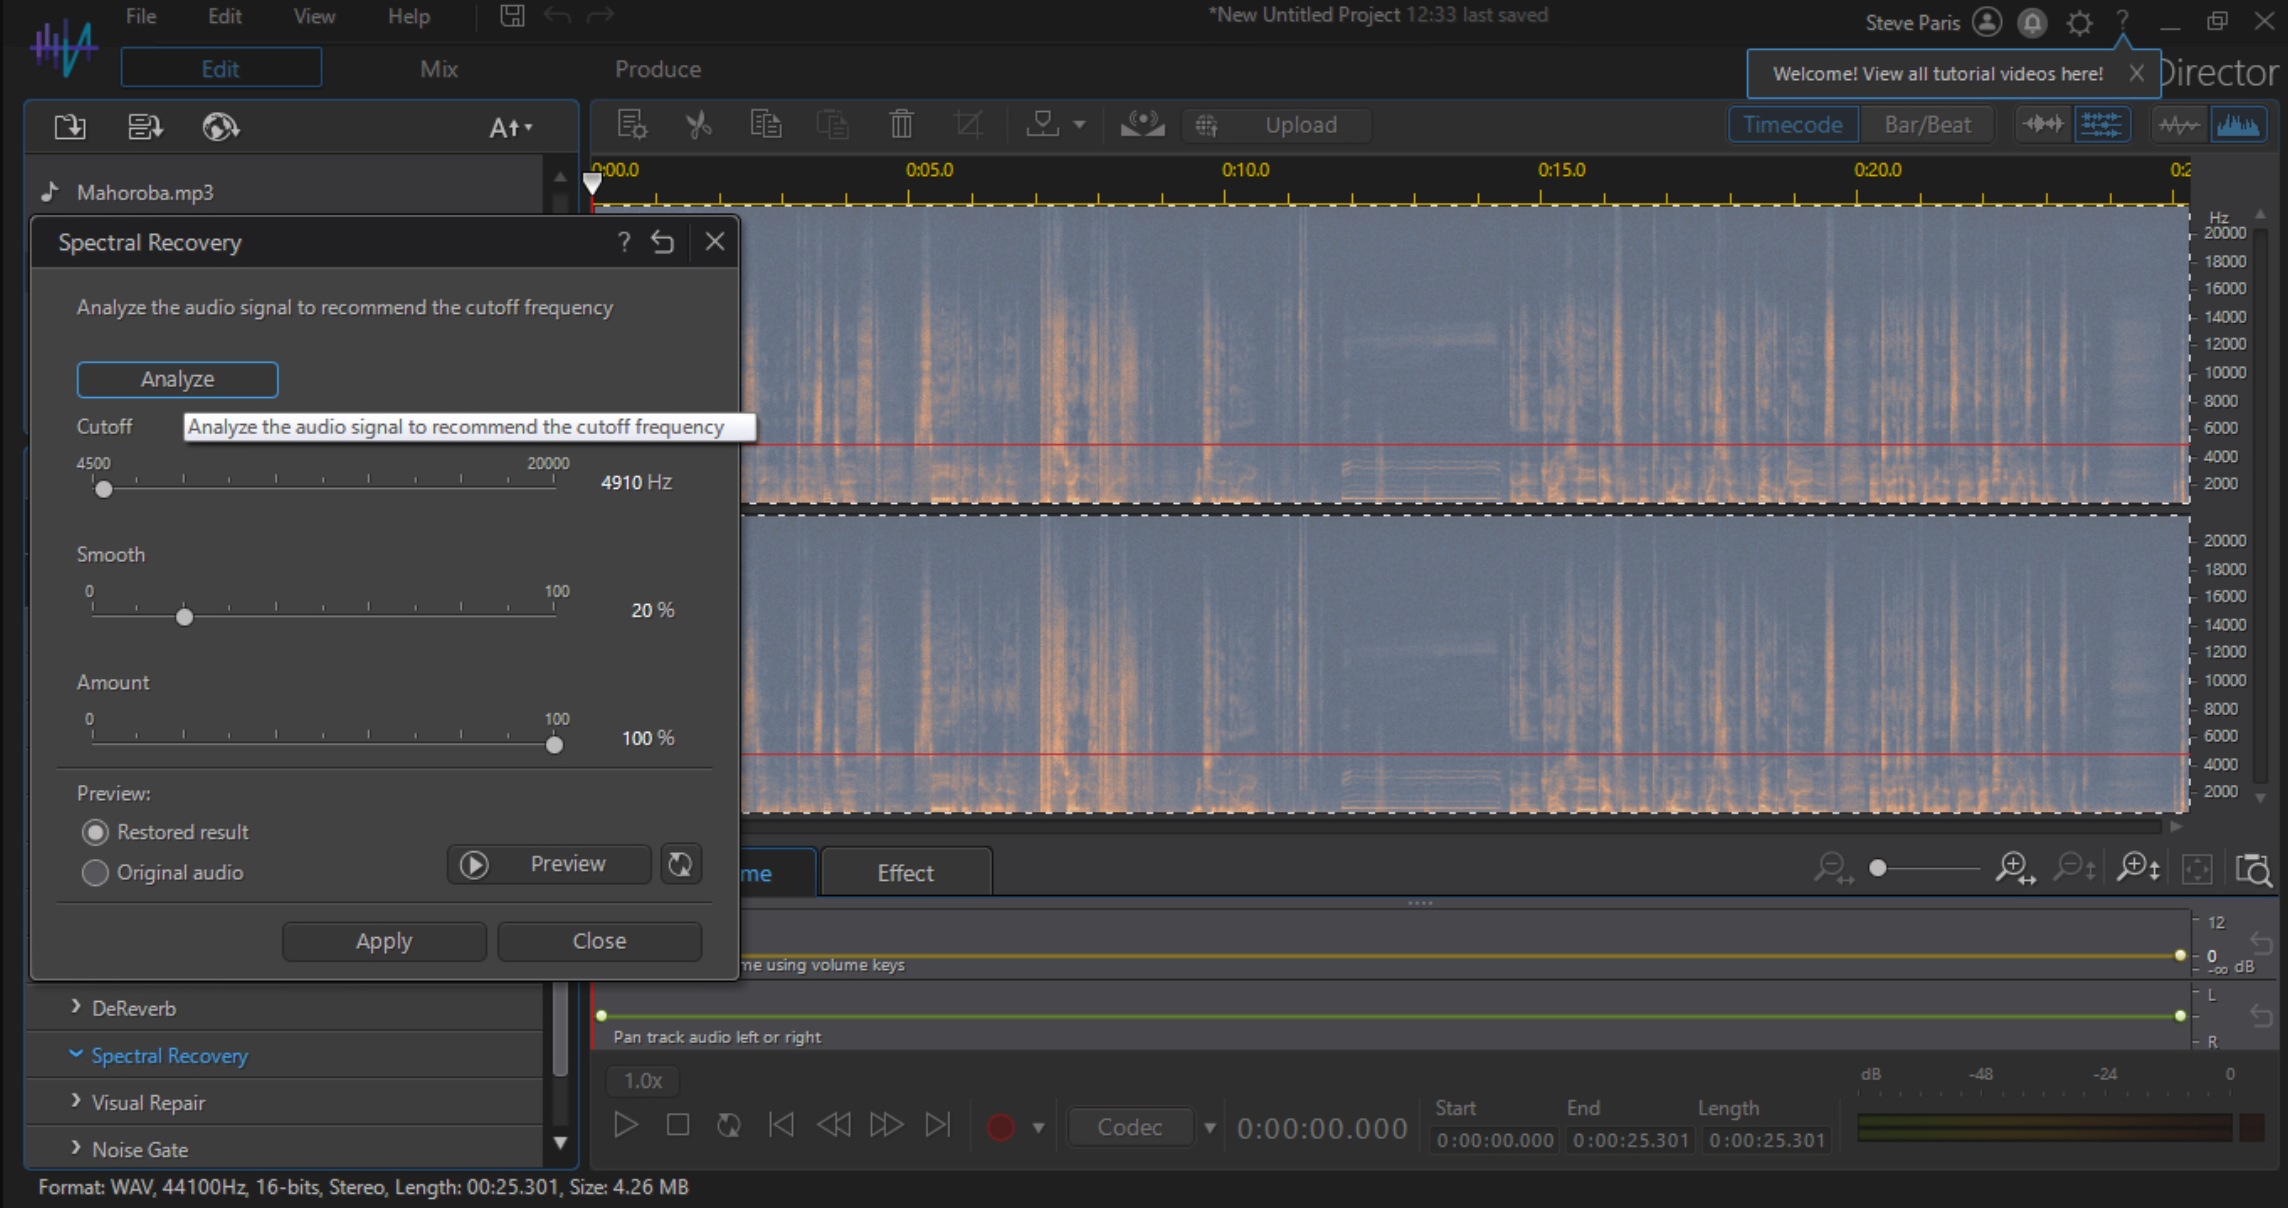
Task: Select the Cut tool in the toolbar
Action: tap(699, 124)
